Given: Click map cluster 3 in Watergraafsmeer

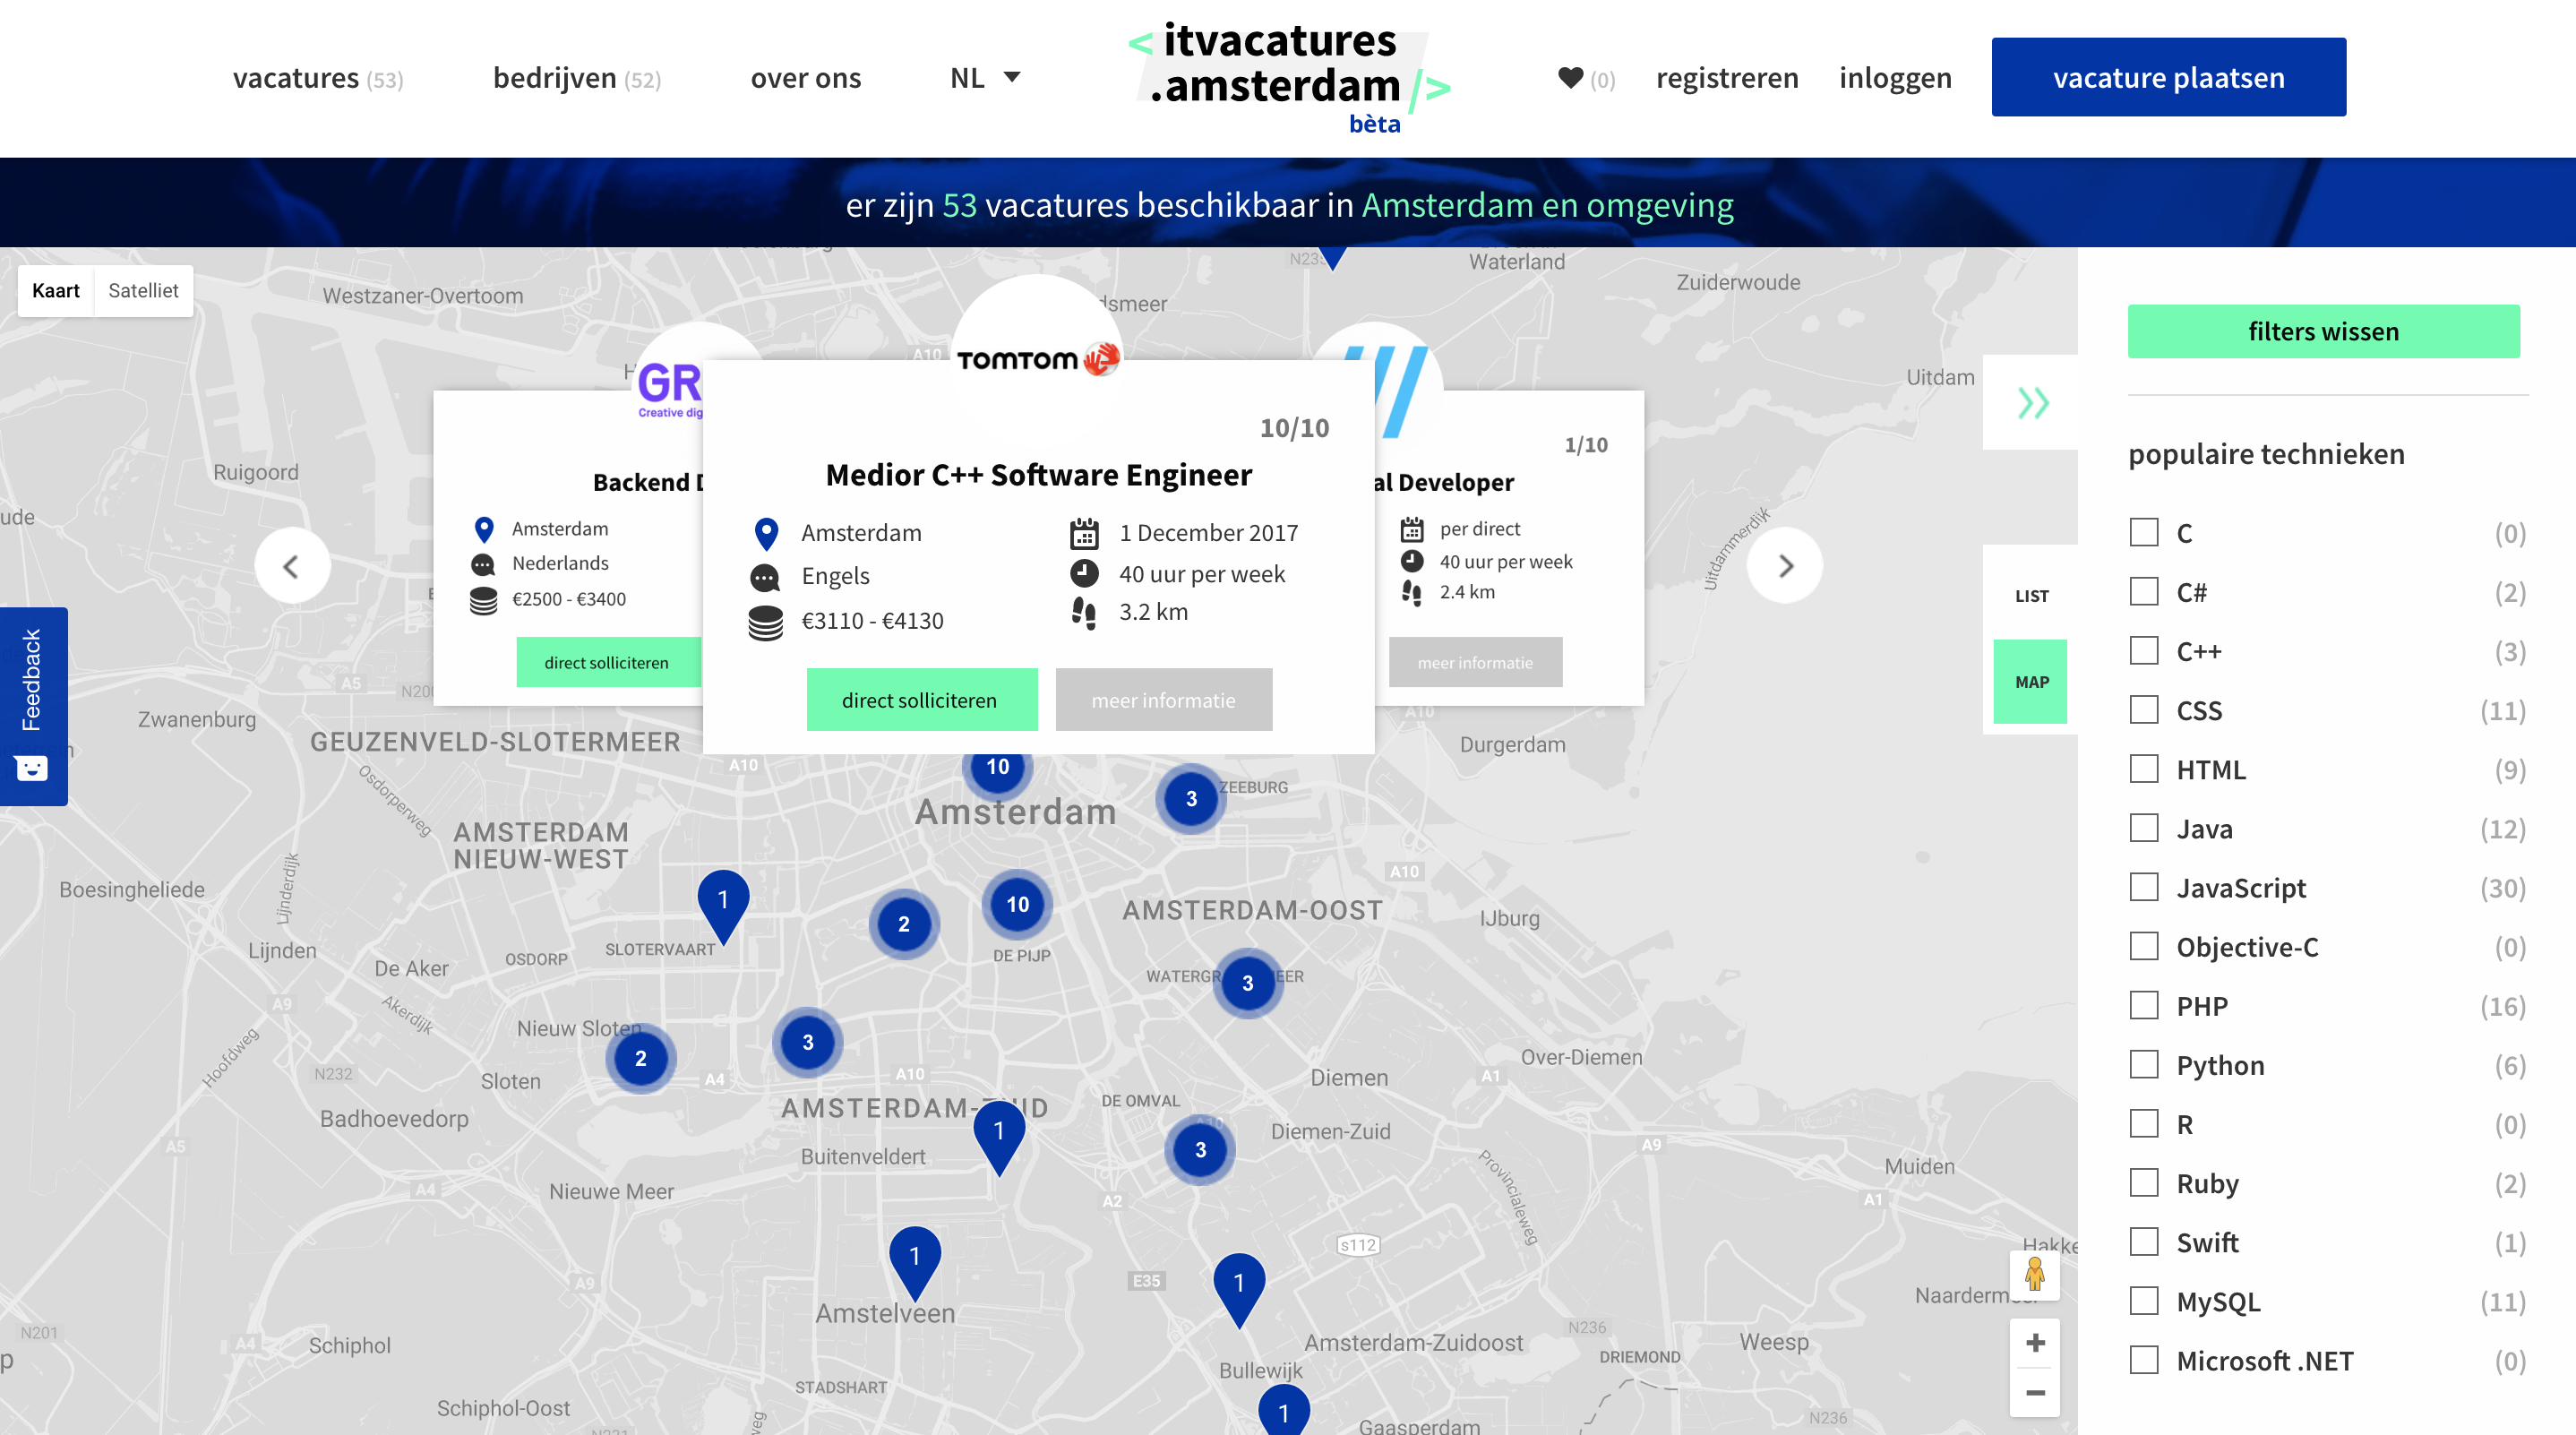Looking at the screenshot, I should 1247,983.
